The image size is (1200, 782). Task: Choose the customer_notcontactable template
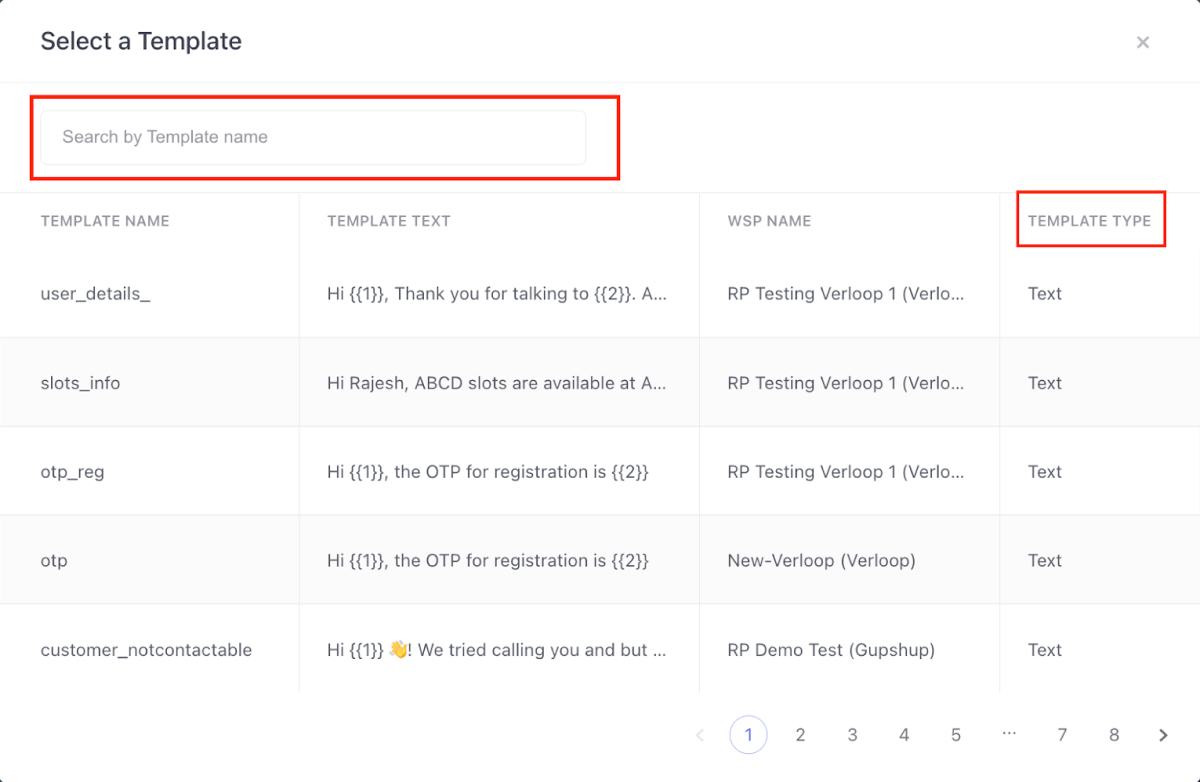coord(146,650)
